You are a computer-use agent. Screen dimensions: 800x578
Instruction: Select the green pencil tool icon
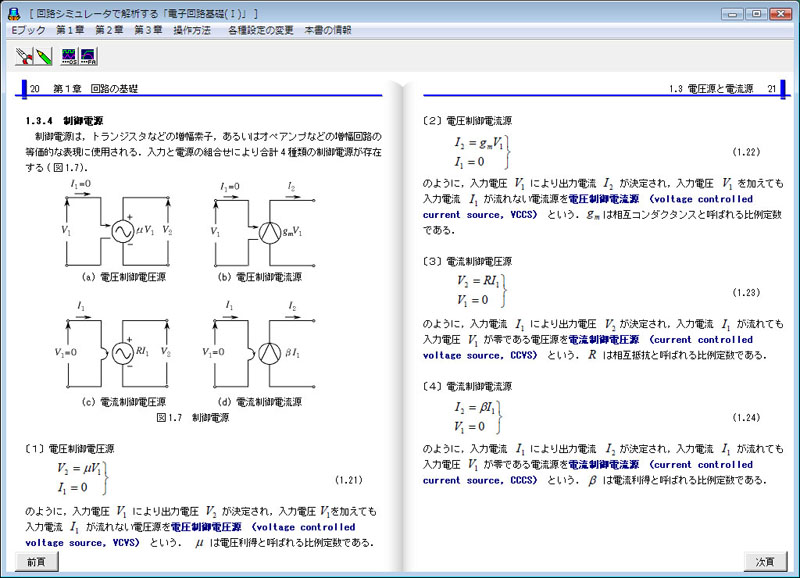tap(44, 56)
